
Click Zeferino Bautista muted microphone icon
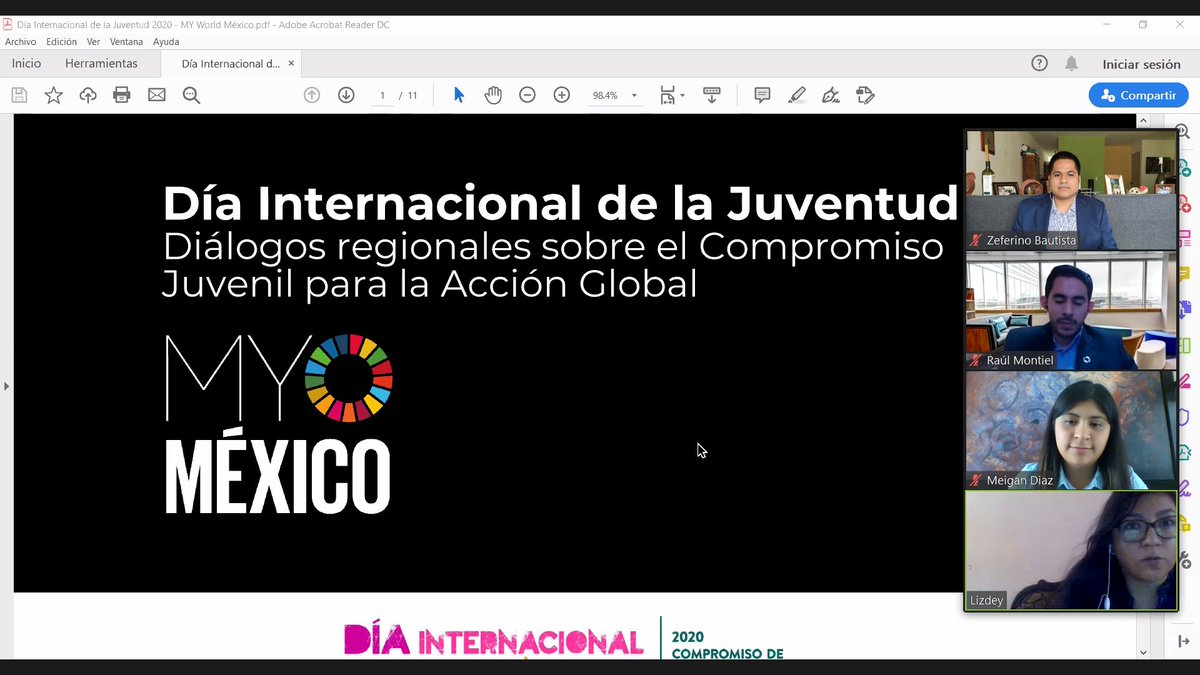pyautogui.click(x=976, y=240)
